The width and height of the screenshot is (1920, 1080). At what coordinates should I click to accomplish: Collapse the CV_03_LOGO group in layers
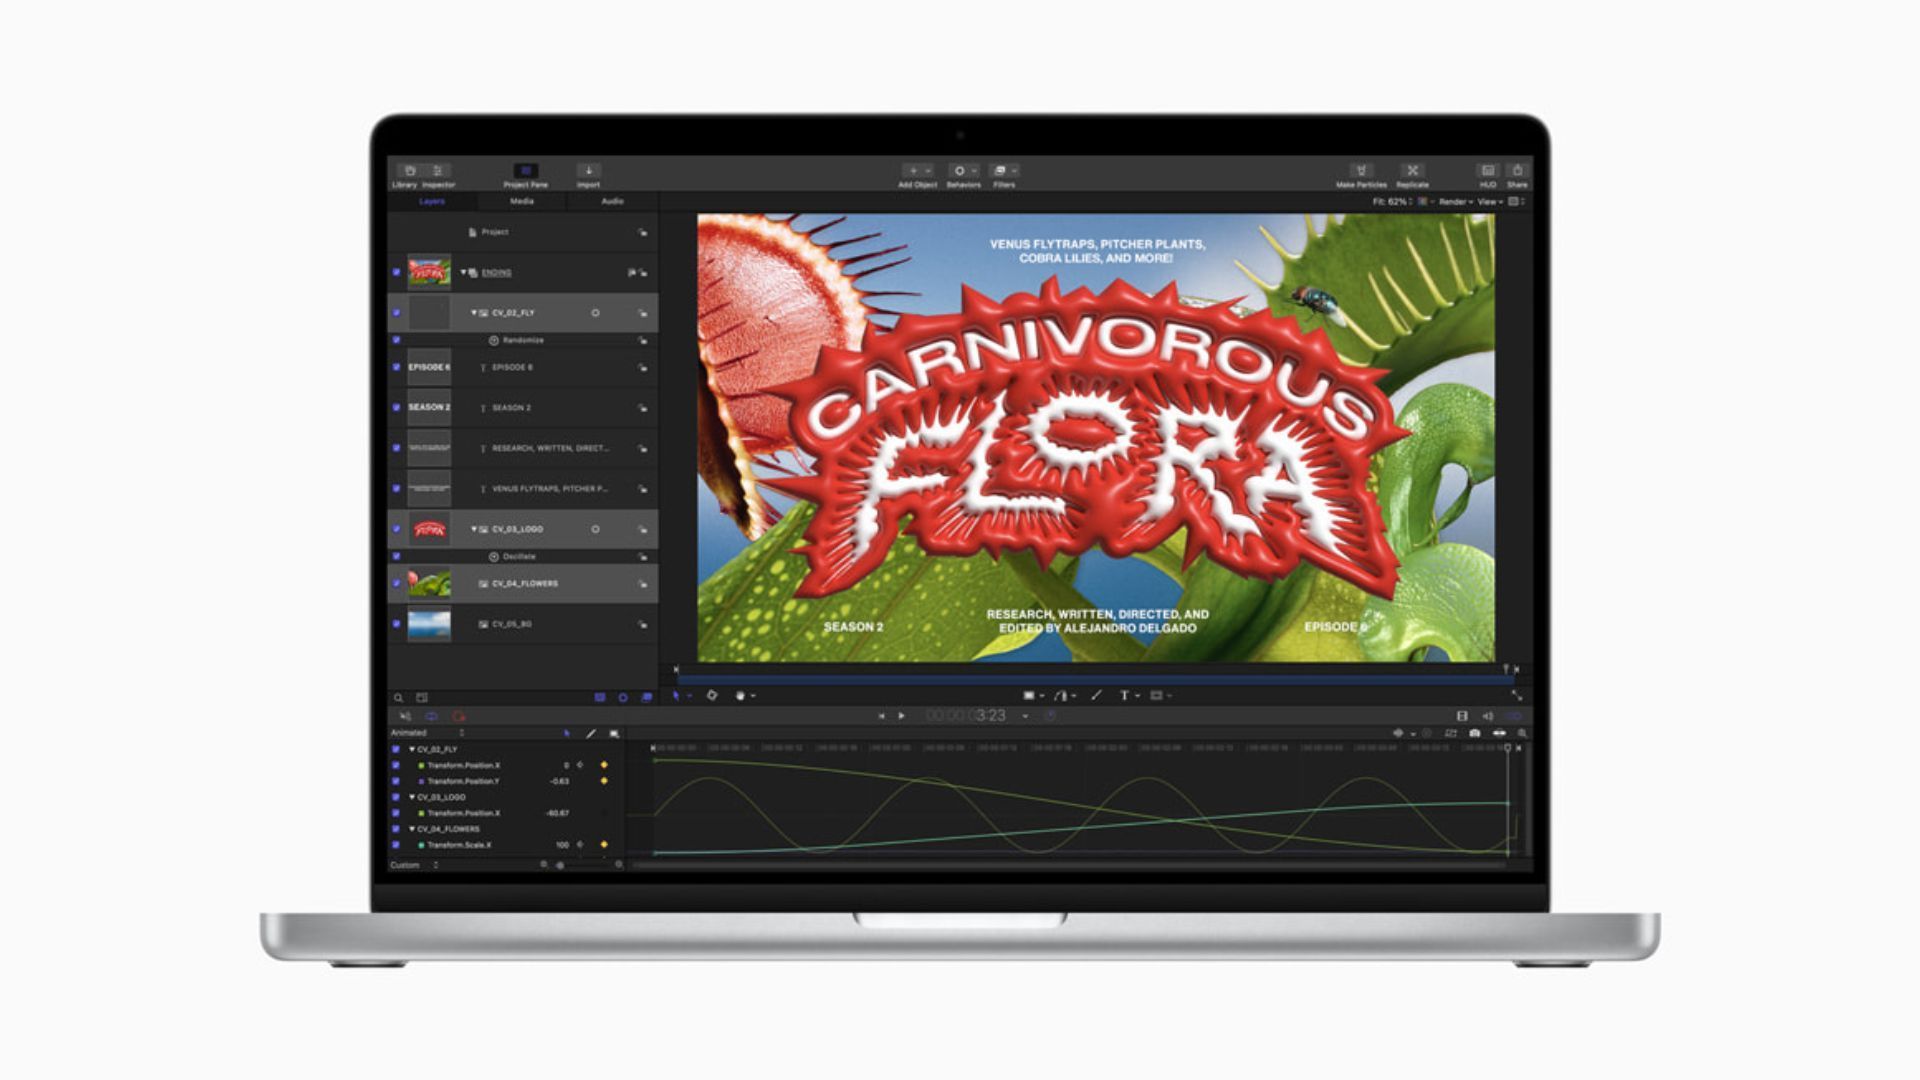[474, 529]
